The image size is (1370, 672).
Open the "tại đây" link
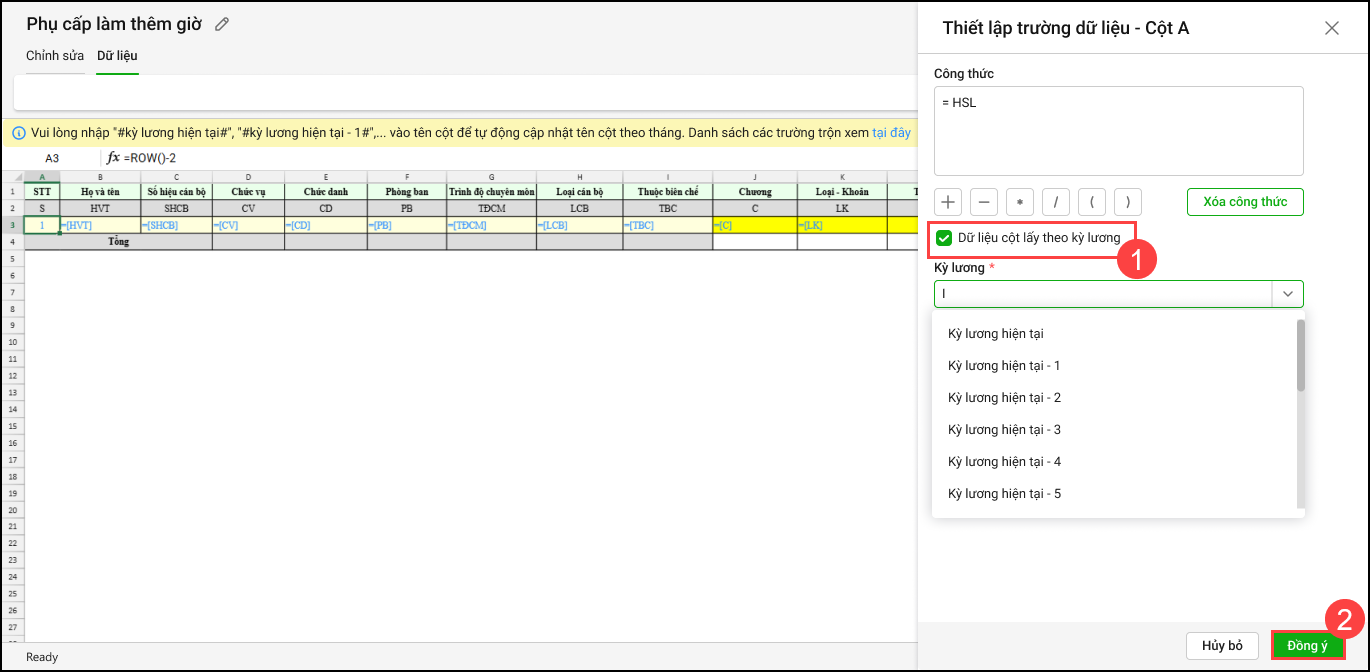point(891,132)
